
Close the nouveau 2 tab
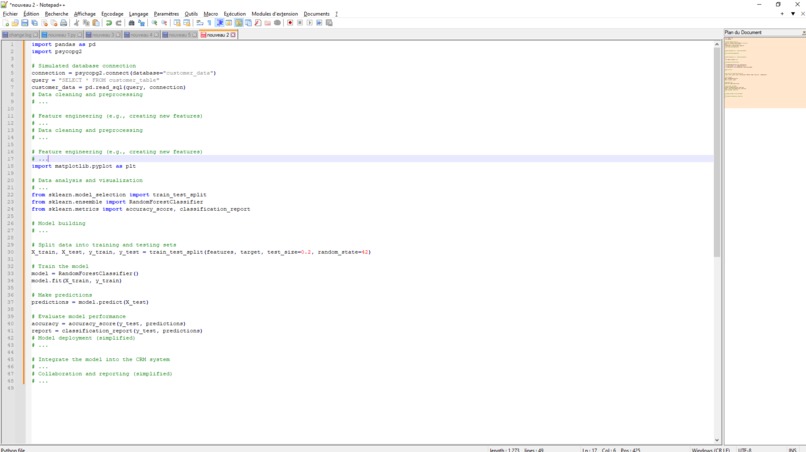(x=233, y=35)
